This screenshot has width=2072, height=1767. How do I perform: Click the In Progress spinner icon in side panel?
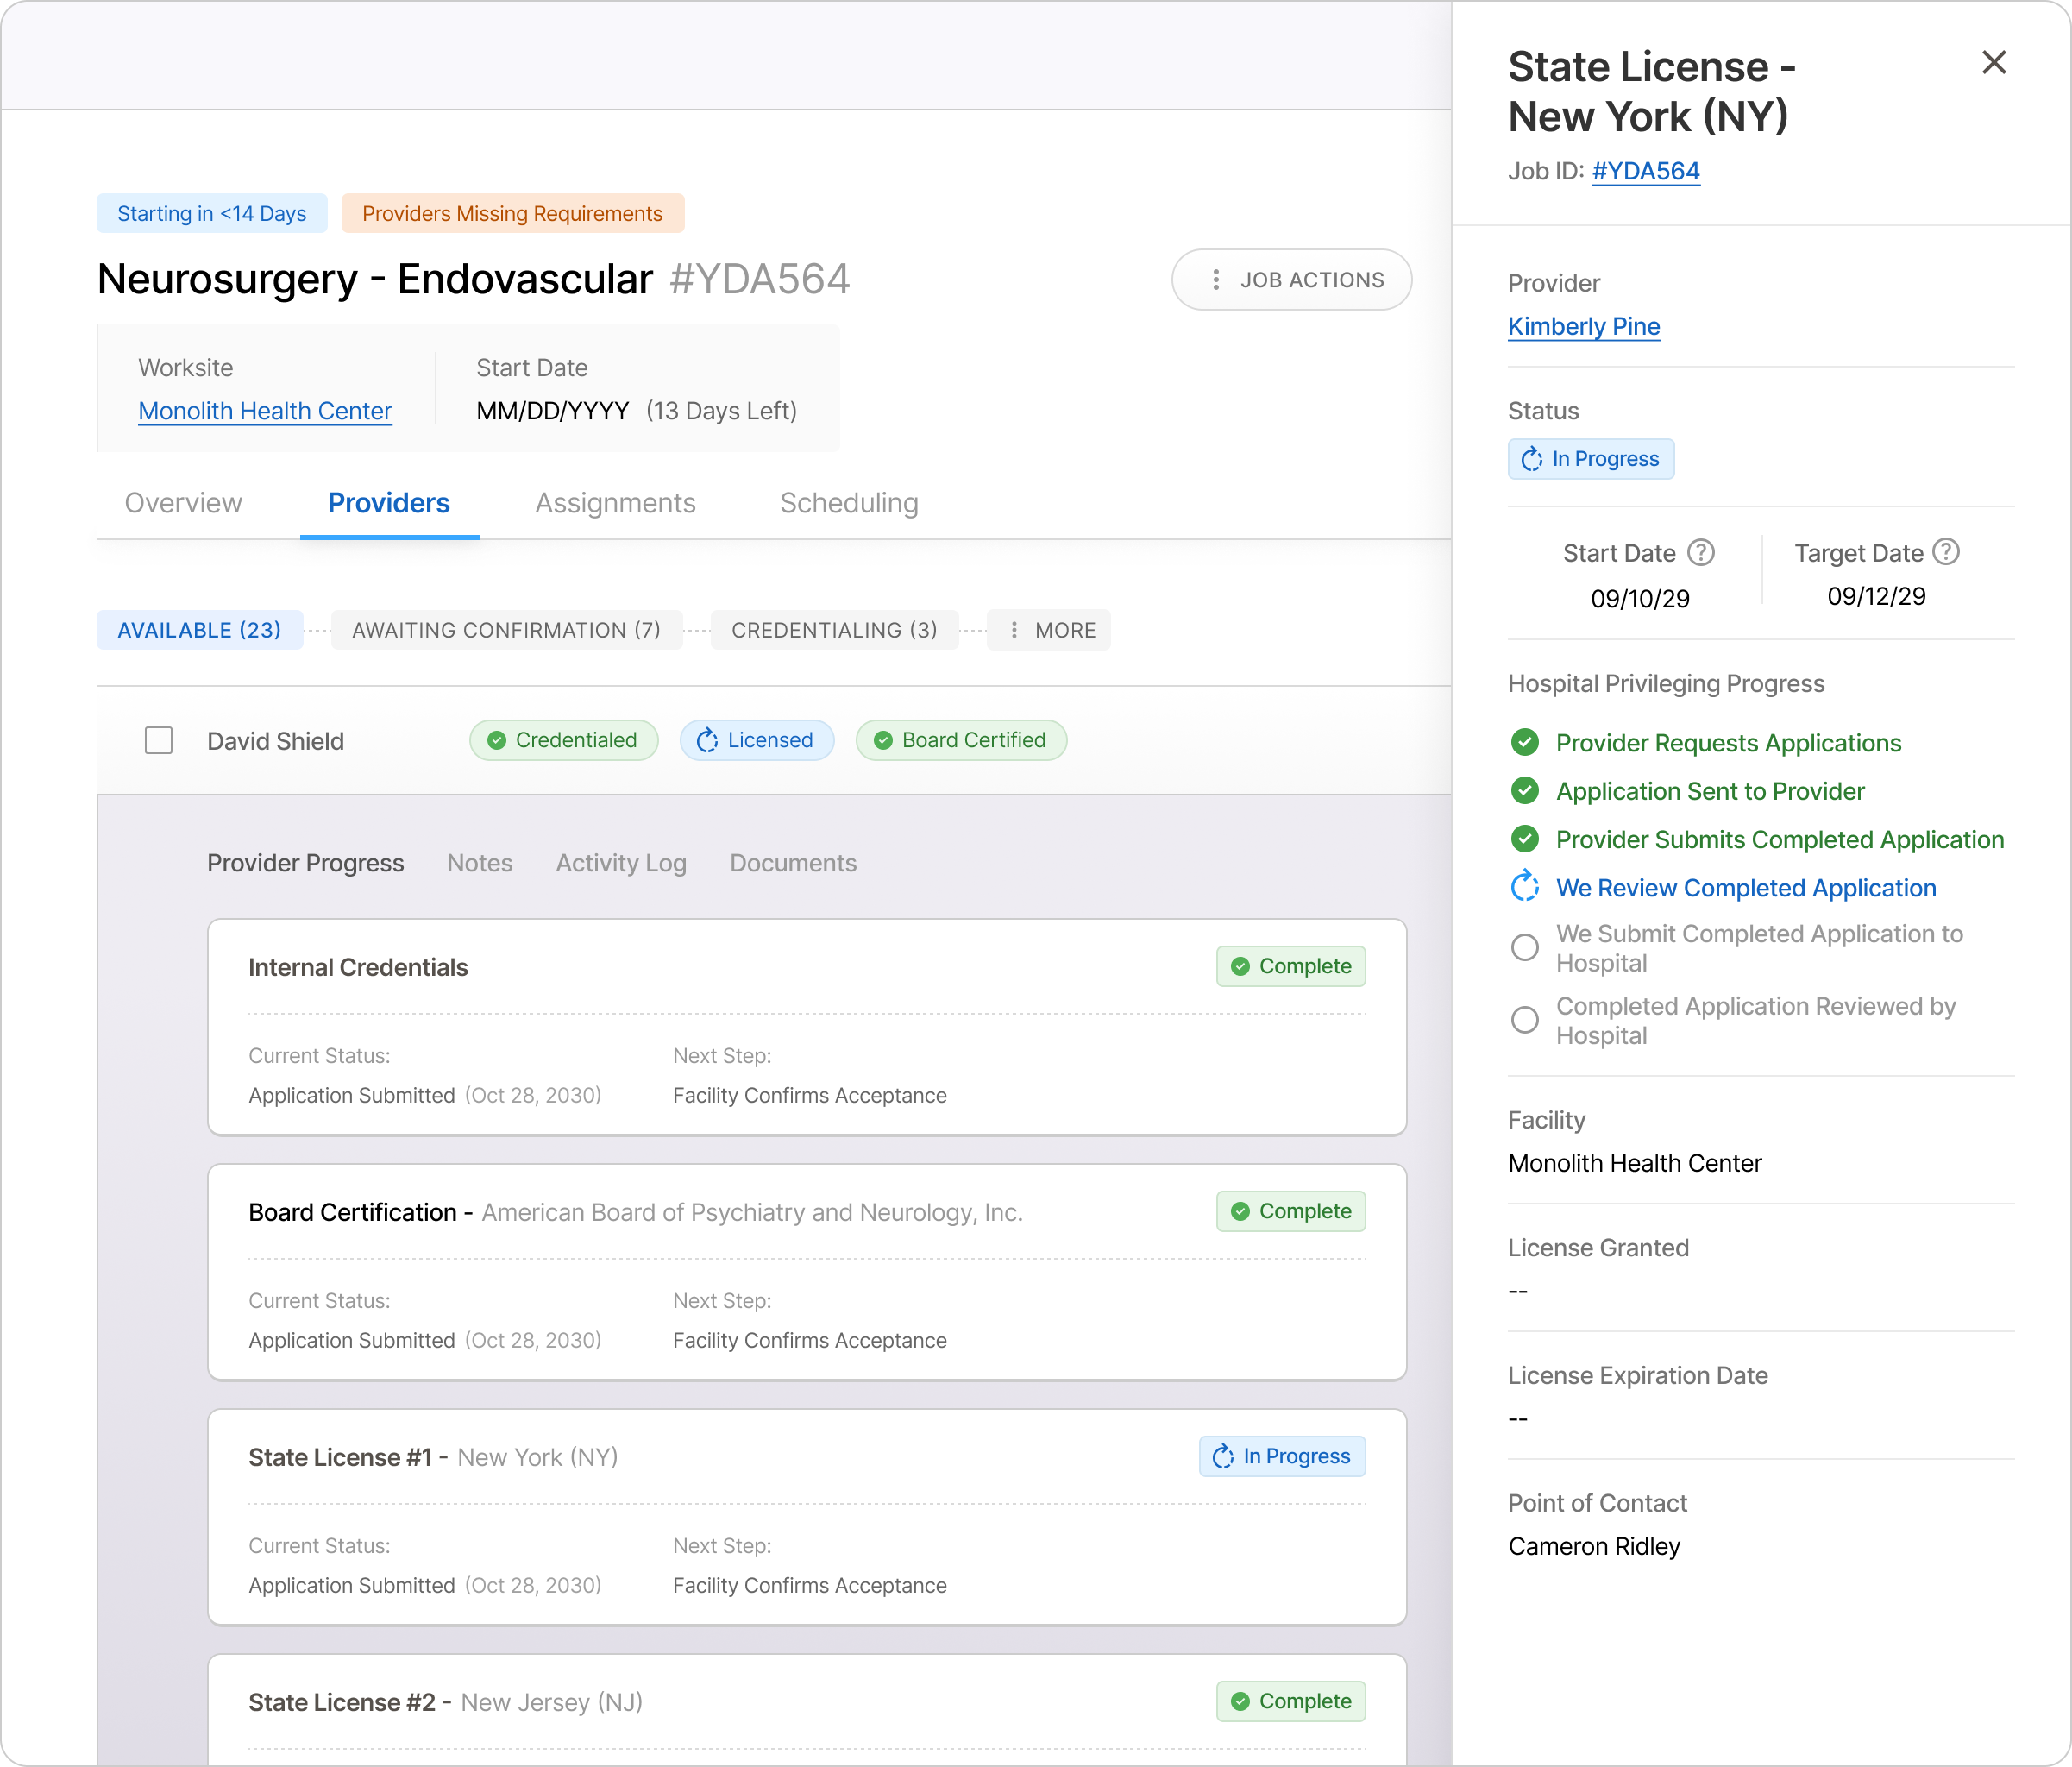(x=1531, y=459)
